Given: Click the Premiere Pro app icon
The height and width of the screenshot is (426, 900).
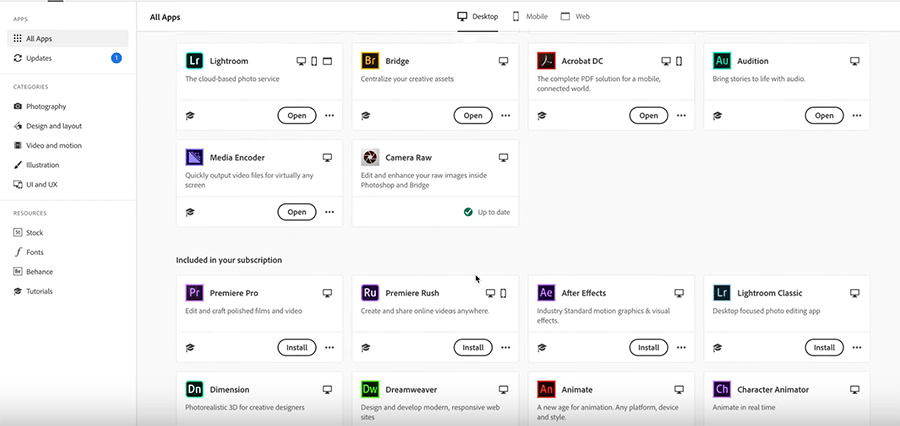Looking at the screenshot, I should coord(195,293).
